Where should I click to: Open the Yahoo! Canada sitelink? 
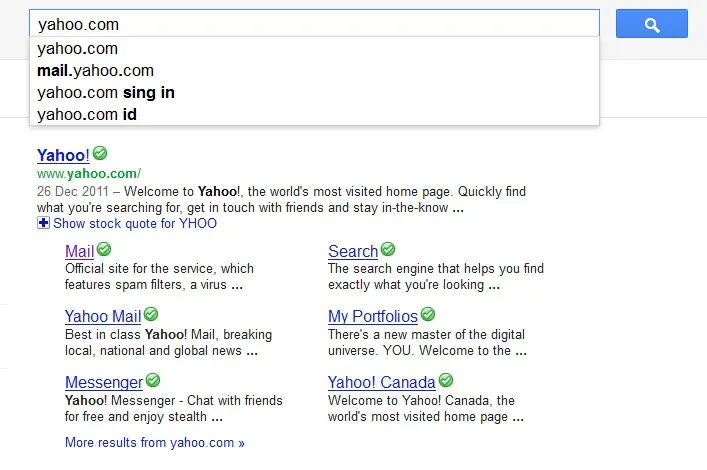coord(381,382)
